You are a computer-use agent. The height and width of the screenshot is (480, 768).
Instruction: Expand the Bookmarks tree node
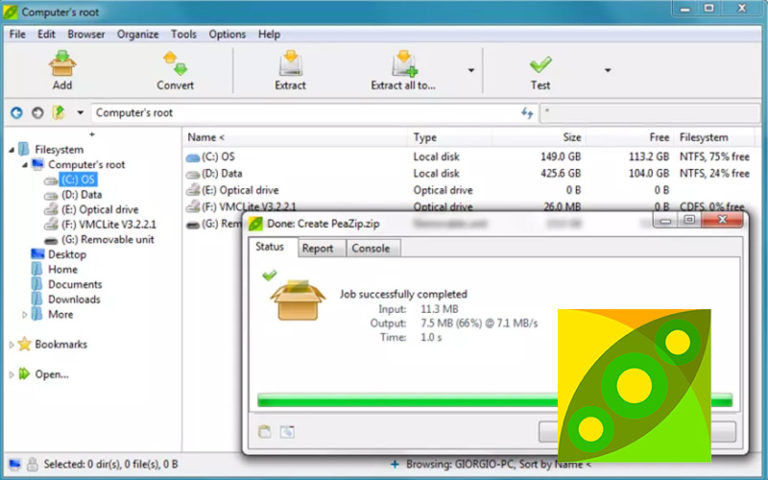click(11, 345)
